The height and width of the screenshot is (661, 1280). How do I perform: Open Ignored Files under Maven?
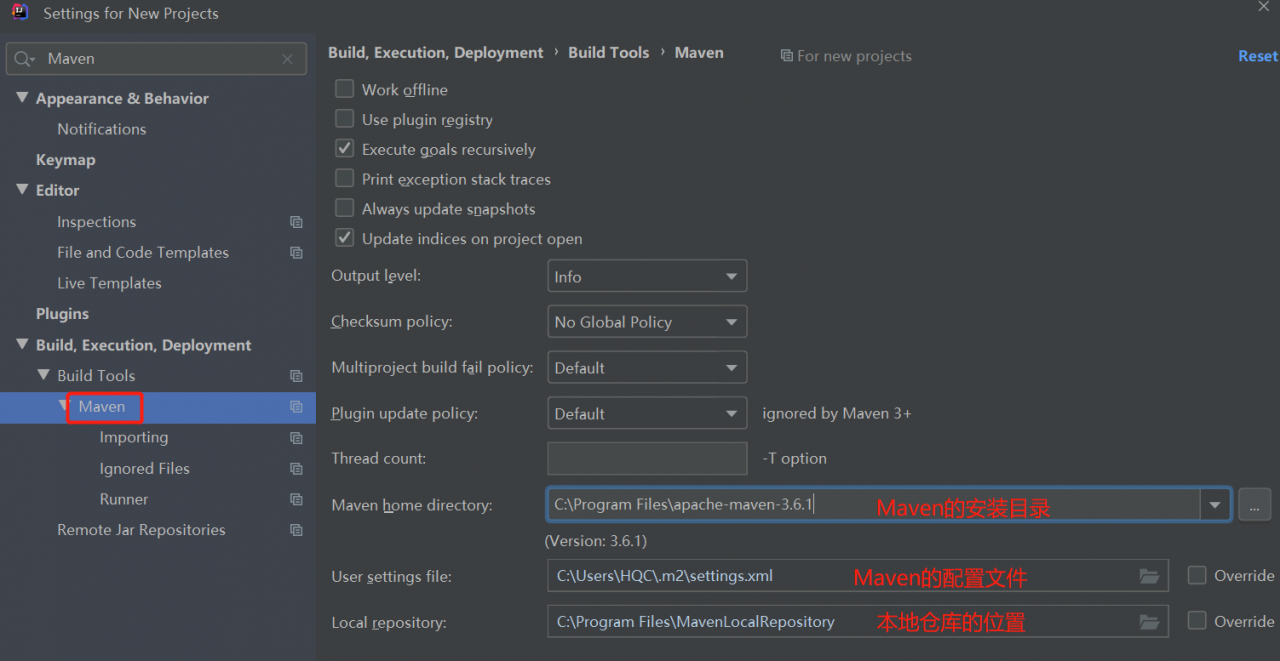tap(144, 469)
